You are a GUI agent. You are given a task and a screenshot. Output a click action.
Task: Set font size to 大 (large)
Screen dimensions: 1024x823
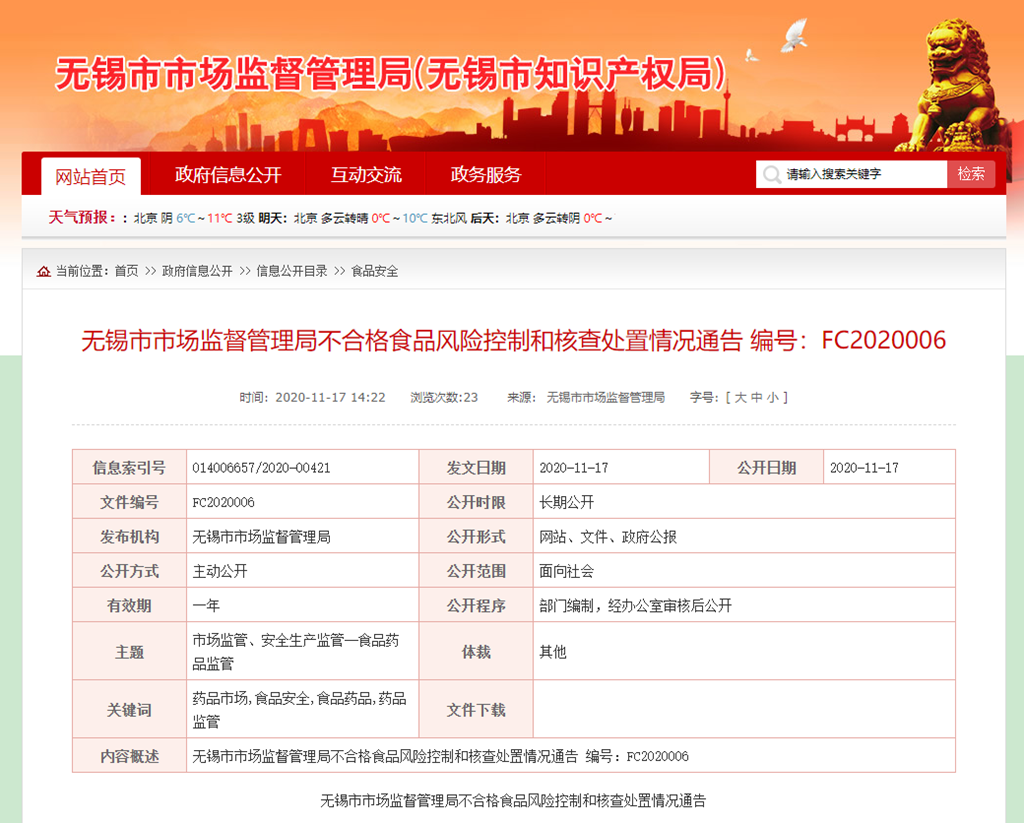tap(741, 397)
